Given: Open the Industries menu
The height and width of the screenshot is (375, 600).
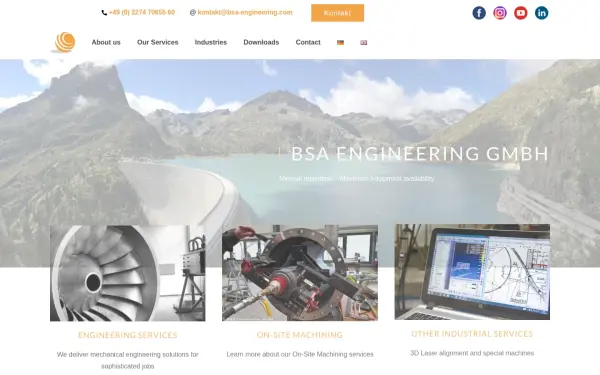Looking at the screenshot, I should tap(211, 42).
